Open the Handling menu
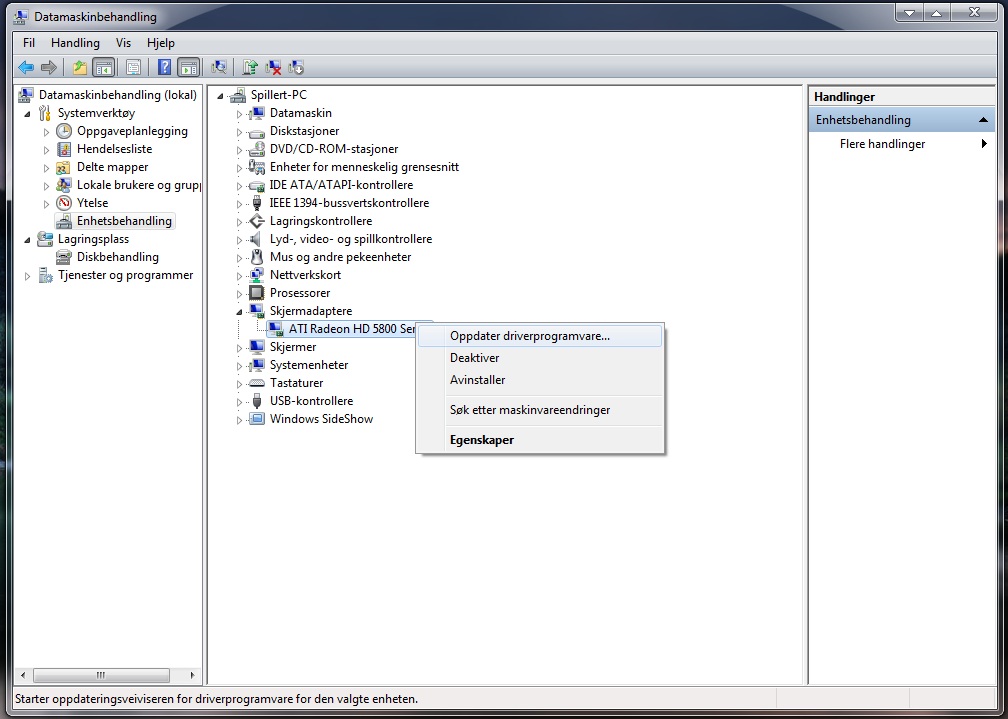The image size is (1008, 719). (x=75, y=42)
